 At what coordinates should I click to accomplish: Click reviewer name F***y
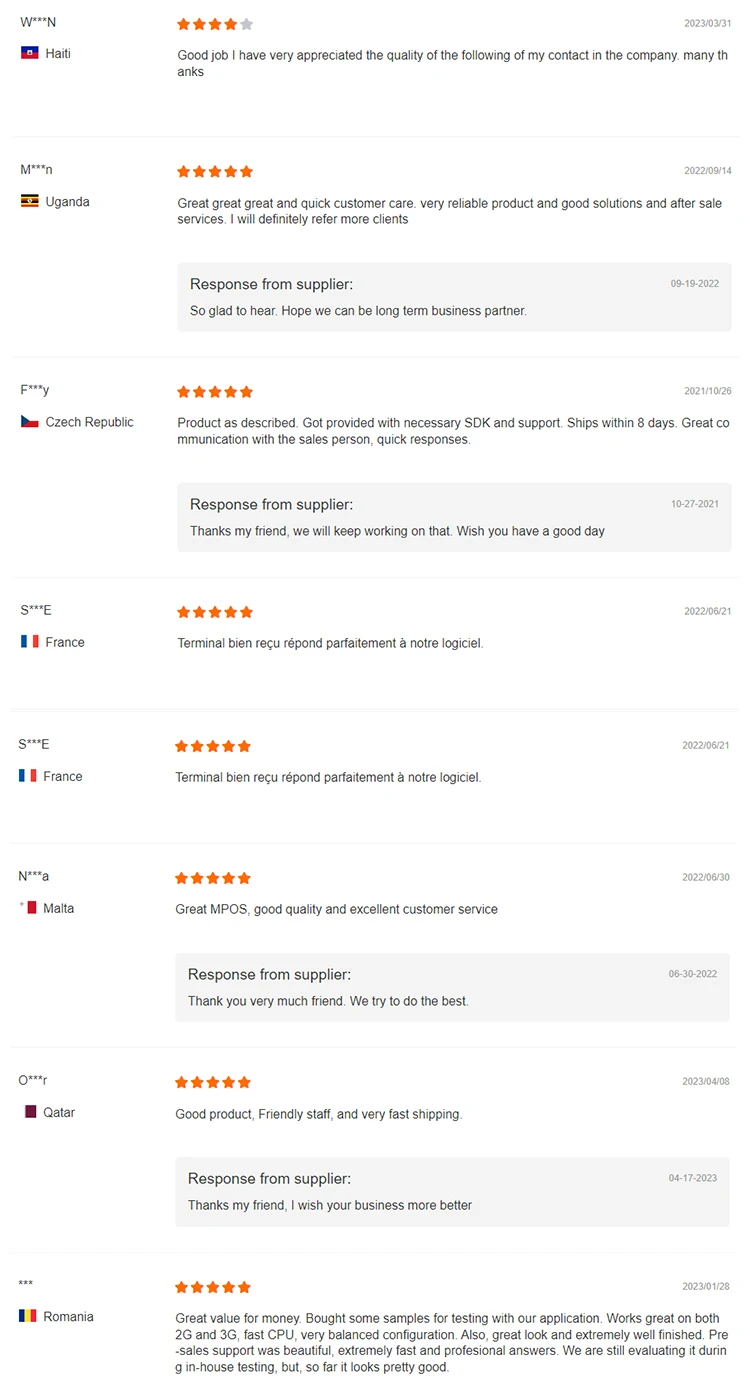[x=34, y=390]
